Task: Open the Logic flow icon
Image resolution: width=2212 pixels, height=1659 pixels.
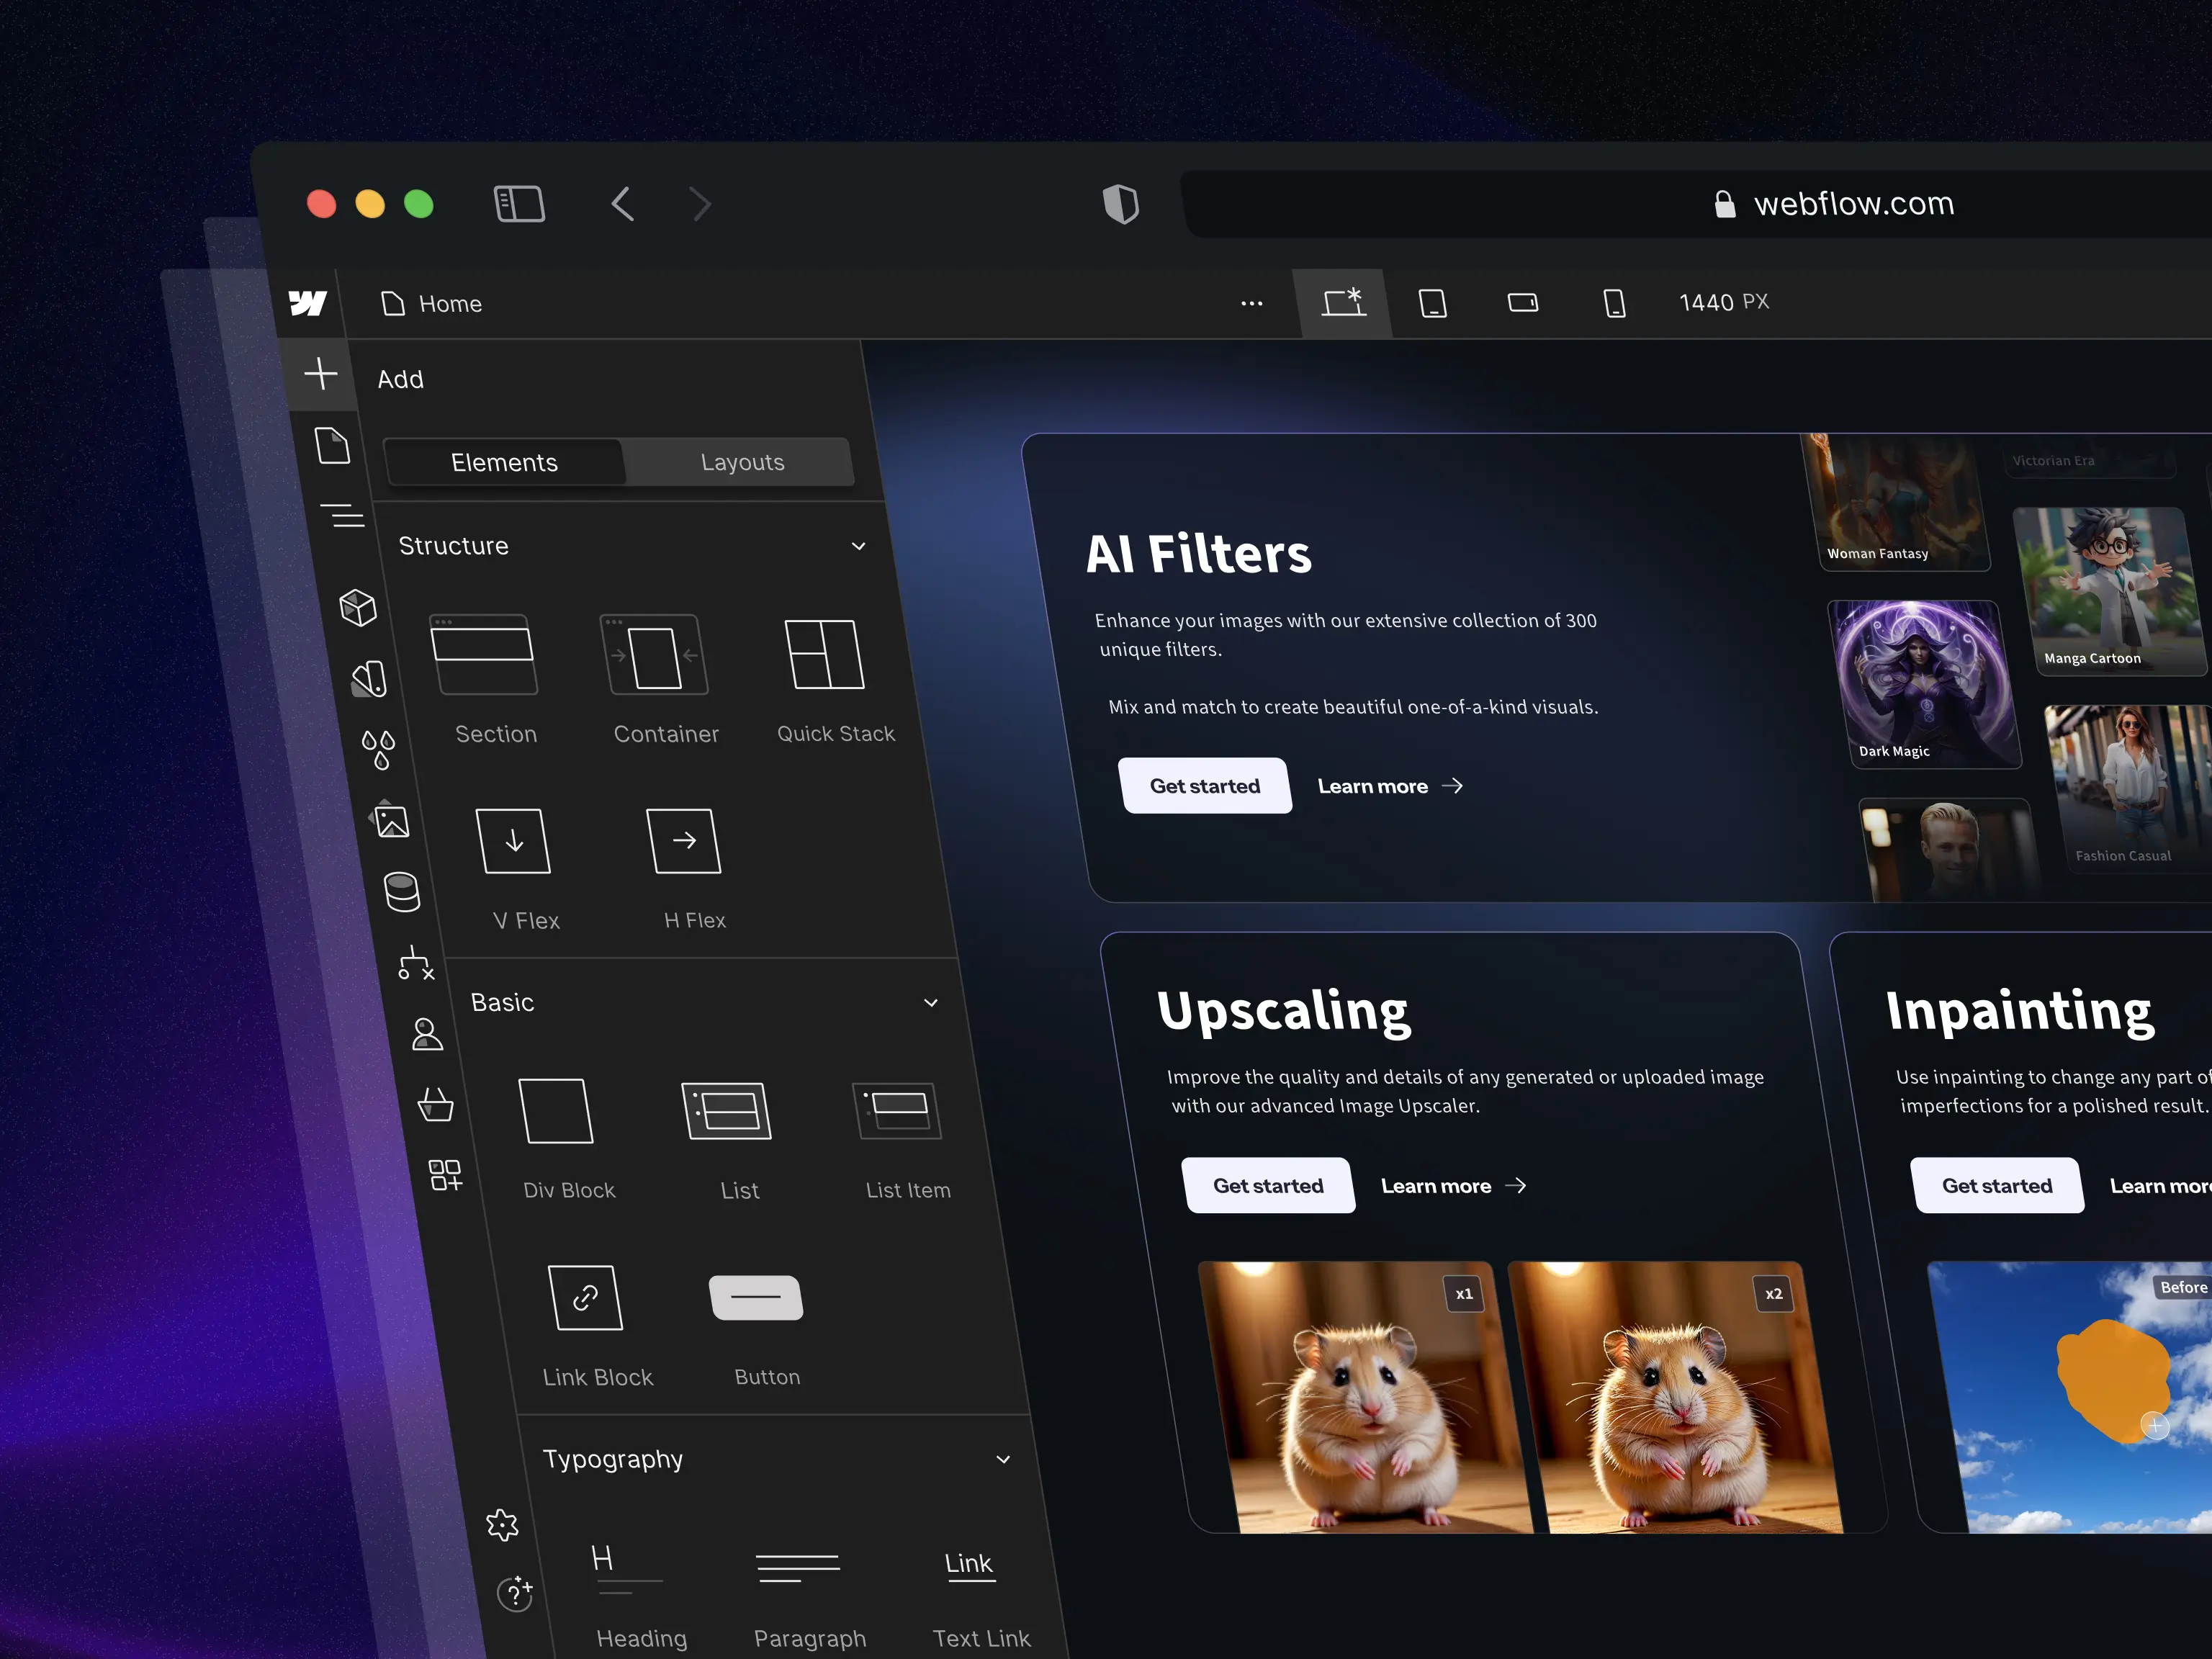Action: tap(415, 962)
